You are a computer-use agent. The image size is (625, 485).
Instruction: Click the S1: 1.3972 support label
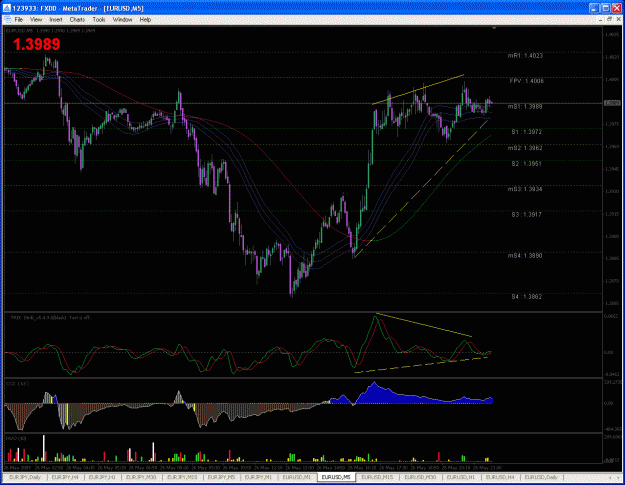click(x=527, y=132)
